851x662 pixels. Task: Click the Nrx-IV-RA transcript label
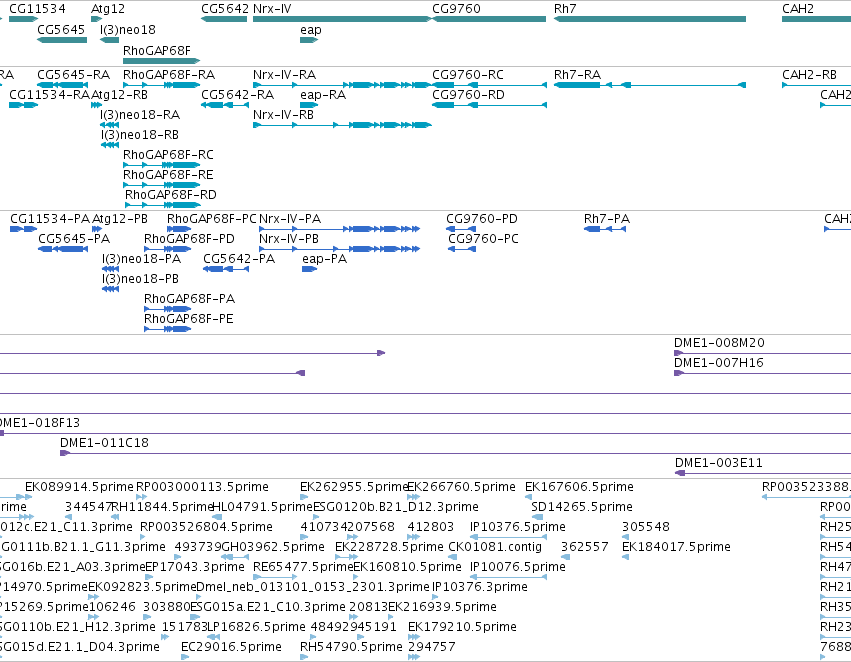284,74
